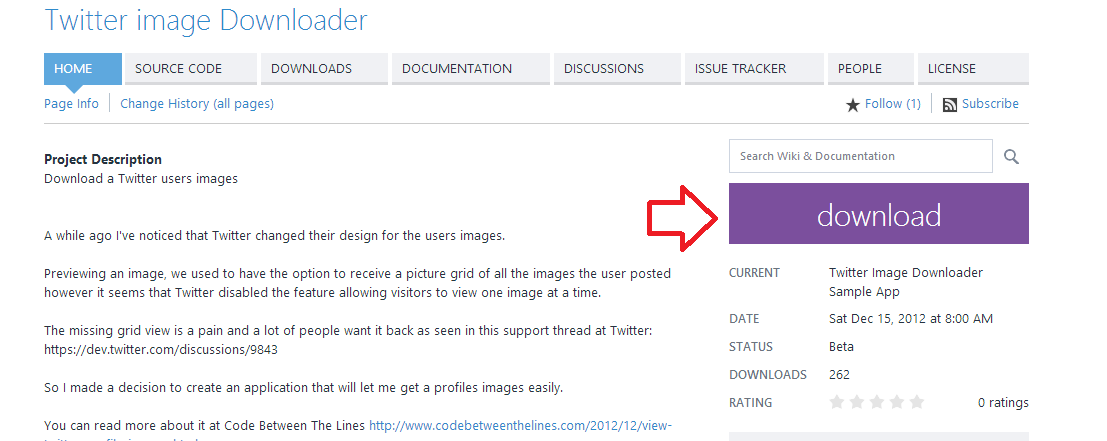Click the STATUS label
This screenshot has width=1107, height=441.
point(750,346)
